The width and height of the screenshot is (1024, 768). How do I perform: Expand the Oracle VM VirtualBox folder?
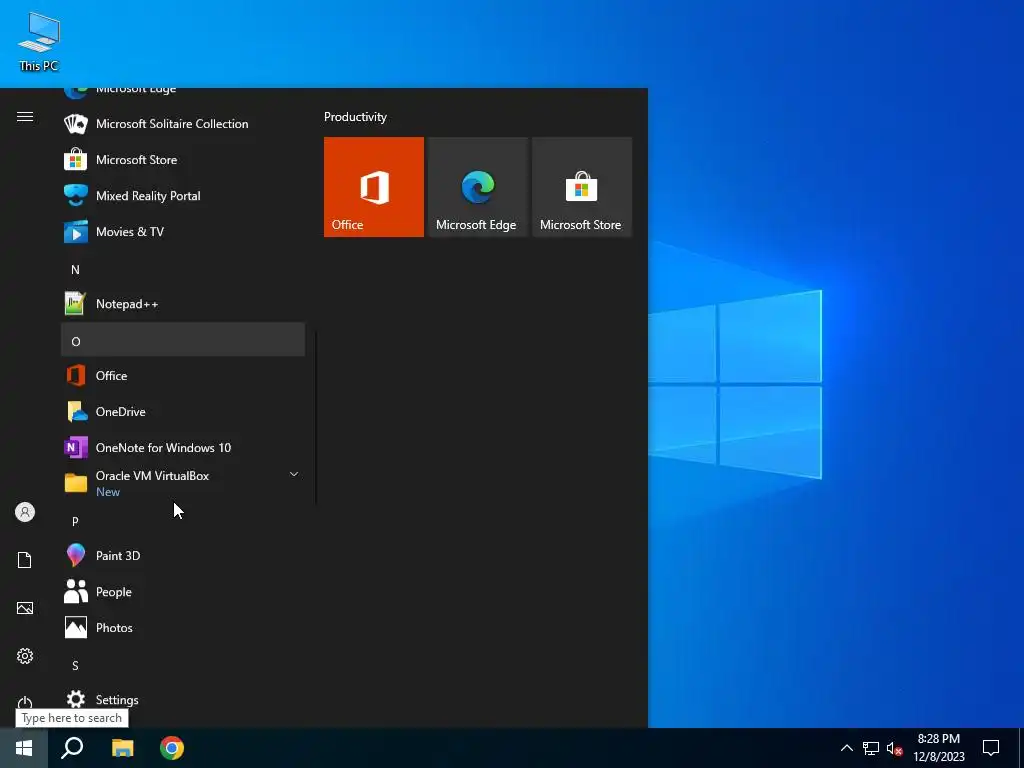click(183, 483)
